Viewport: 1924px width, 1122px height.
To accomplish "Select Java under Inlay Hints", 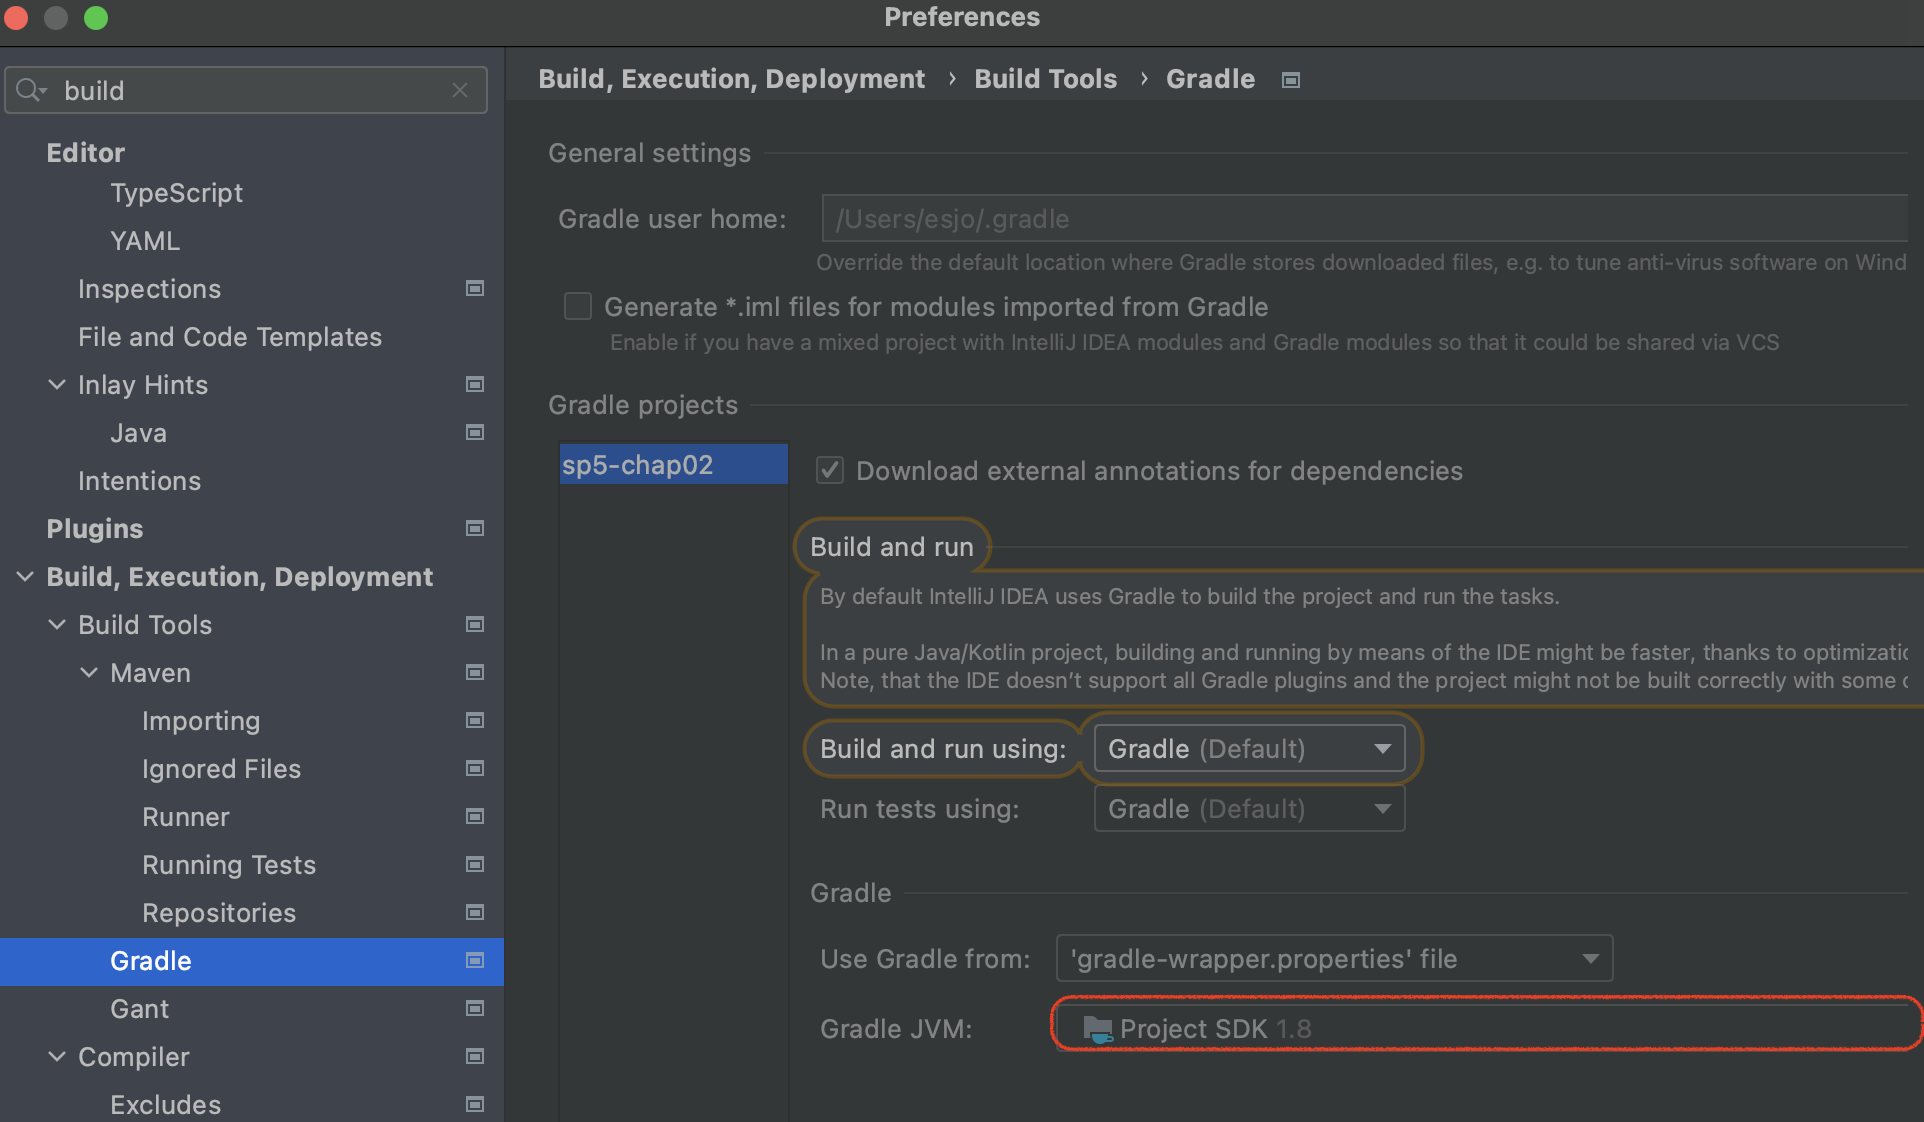I will click(138, 432).
